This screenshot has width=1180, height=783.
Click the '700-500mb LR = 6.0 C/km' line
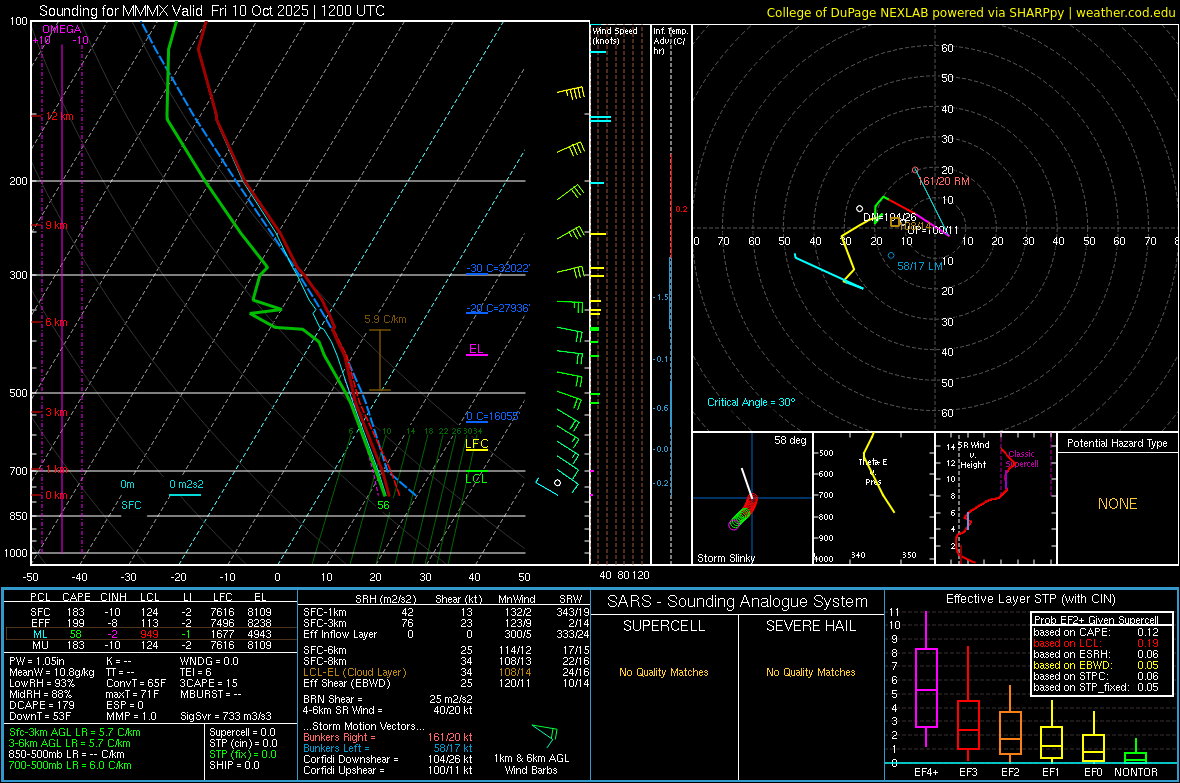click(70, 765)
